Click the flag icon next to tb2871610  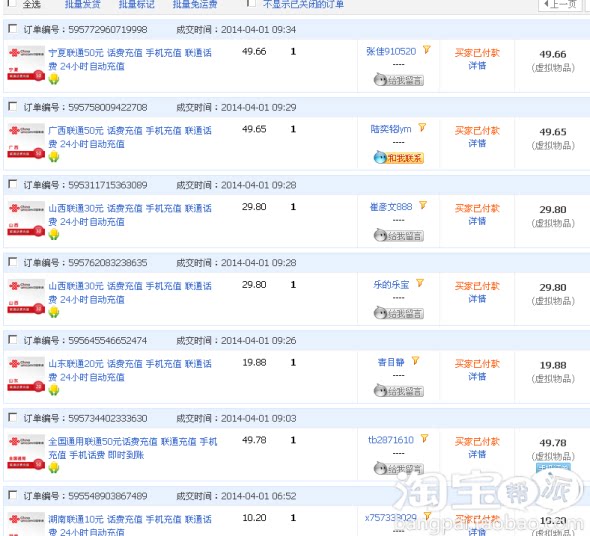[424, 438]
